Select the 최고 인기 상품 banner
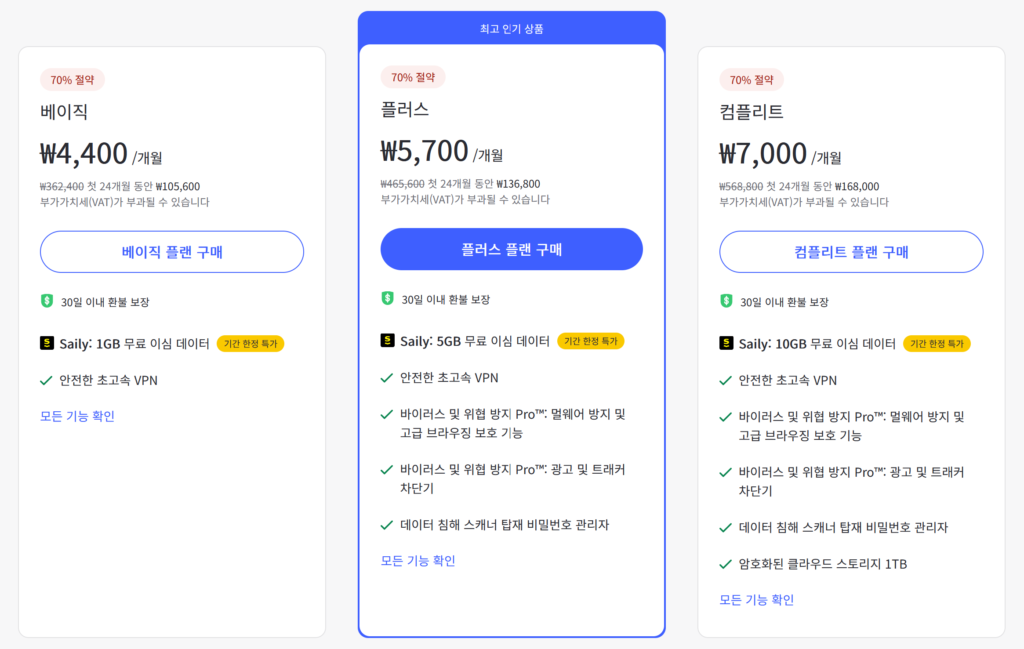1024x649 pixels. pos(511,28)
